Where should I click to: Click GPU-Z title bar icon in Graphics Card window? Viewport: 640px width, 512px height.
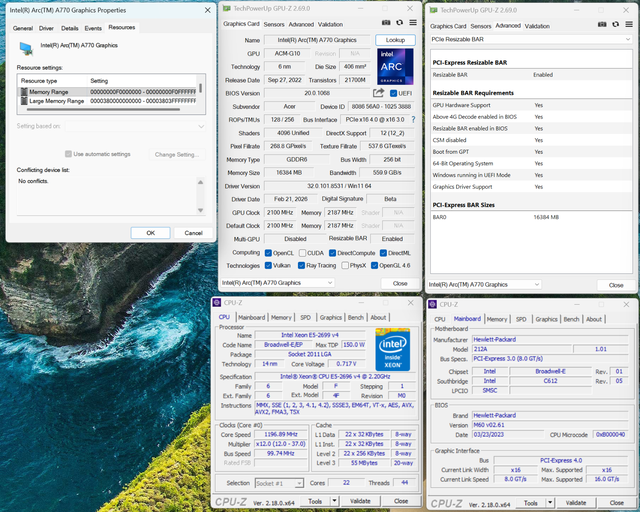click(x=226, y=8)
